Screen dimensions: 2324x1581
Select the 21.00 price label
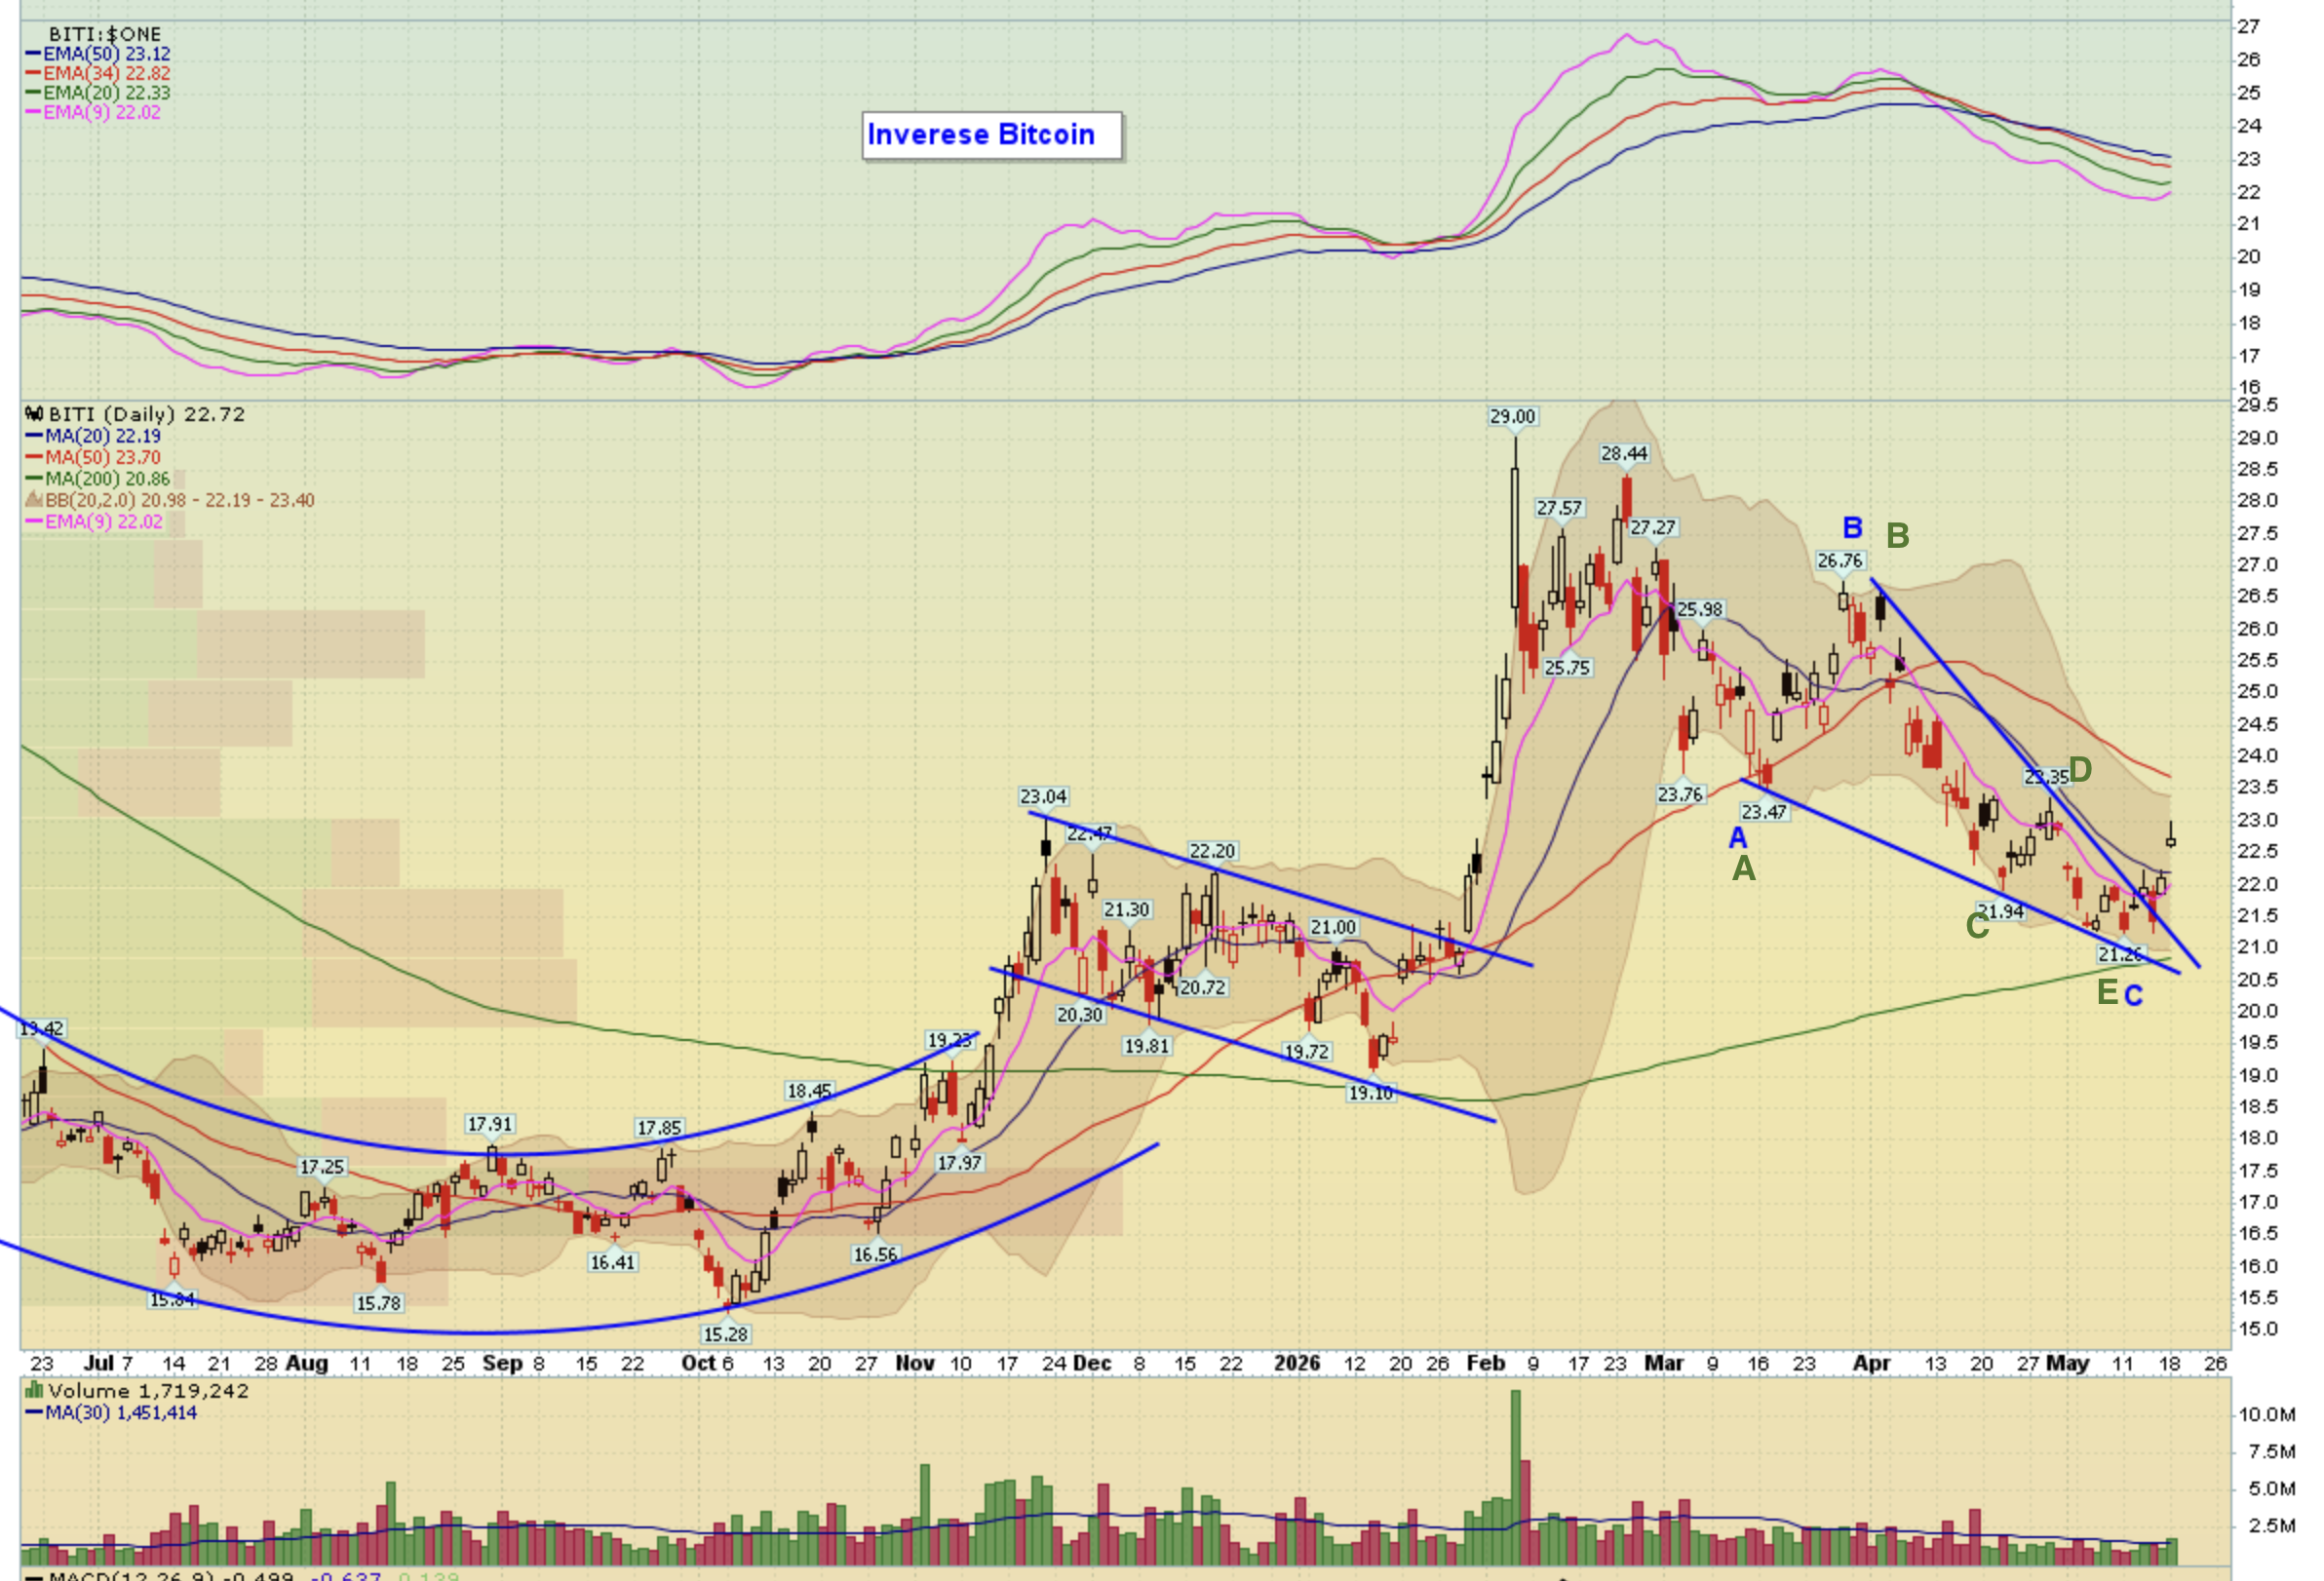tap(1333, 927)
